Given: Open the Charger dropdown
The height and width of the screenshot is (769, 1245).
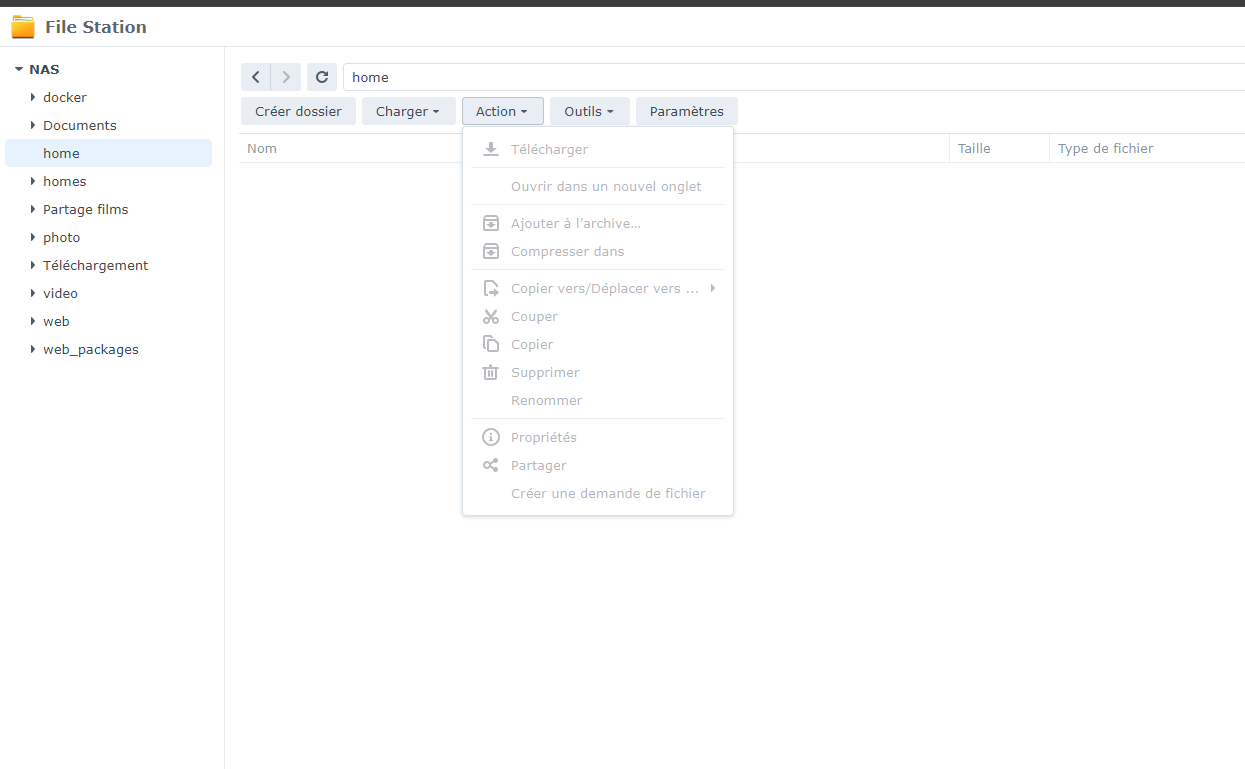Looking at the screenshot, I should 408,111.
